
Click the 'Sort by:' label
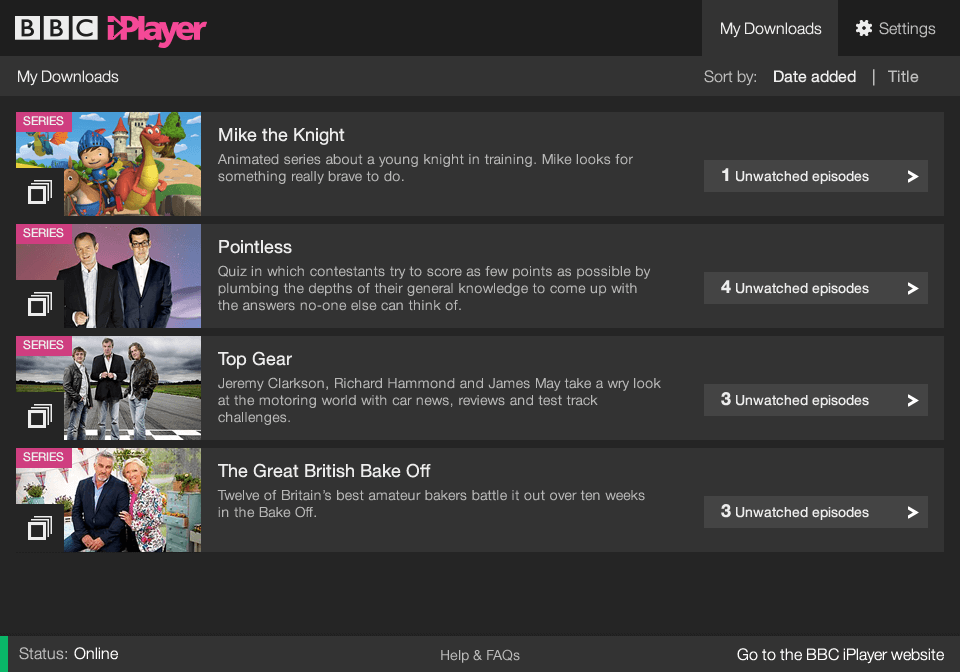[730, 77]
